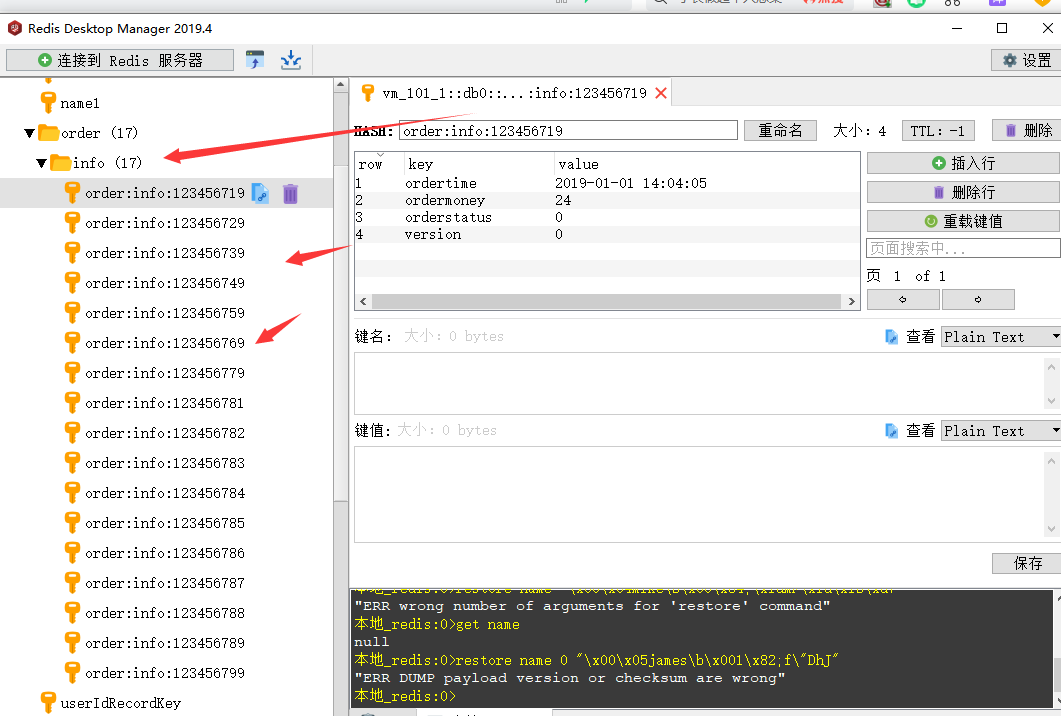Click view icon beside key value viewer
Screen dimensions: 1061x716
point(892,431)
